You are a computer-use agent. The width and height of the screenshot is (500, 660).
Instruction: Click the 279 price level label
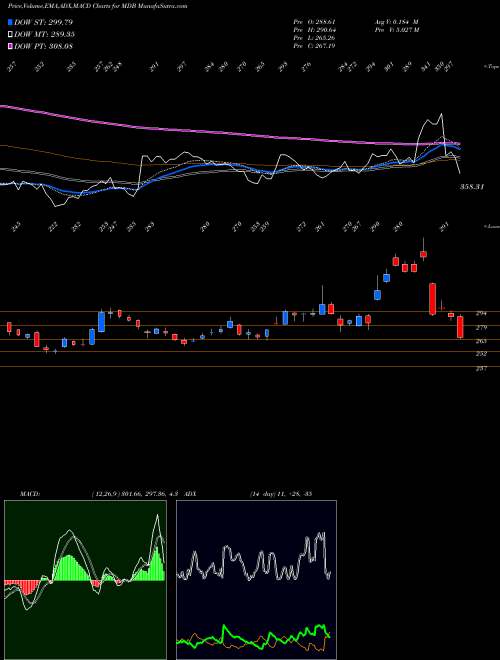tap(481, 327)
